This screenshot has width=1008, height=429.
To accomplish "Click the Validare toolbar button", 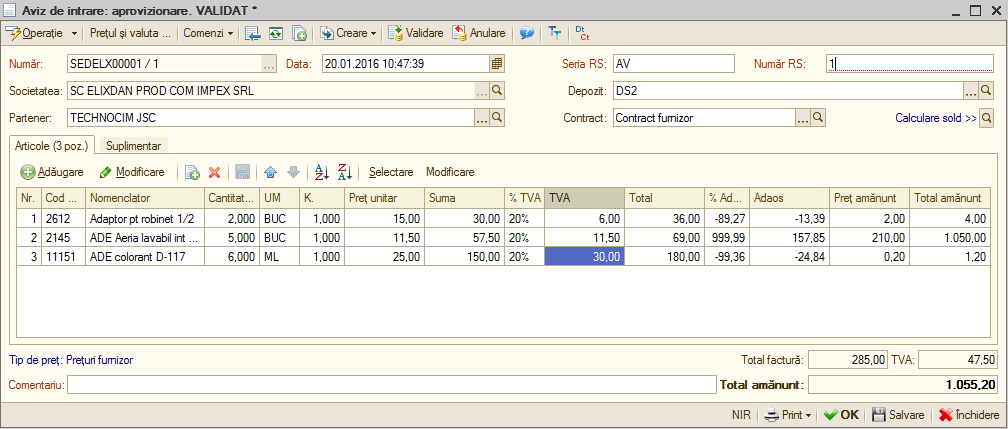I will click(416, 33).
